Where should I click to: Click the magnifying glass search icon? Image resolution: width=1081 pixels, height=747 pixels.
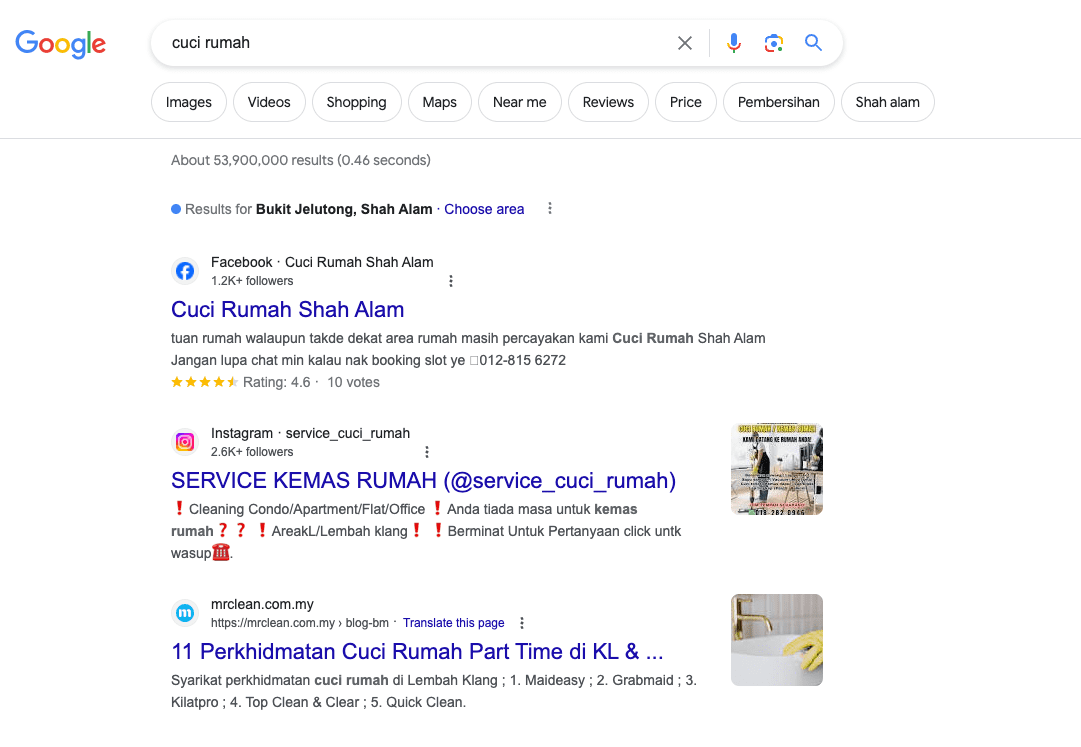[814, 43]
